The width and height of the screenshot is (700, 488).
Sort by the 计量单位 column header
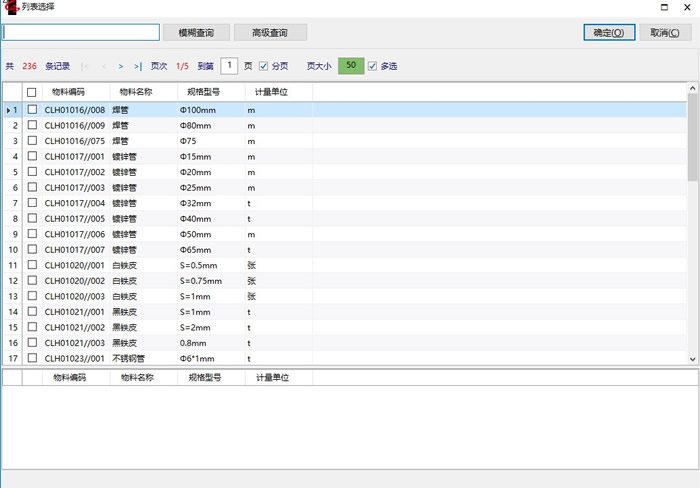[x=271, y=93]
